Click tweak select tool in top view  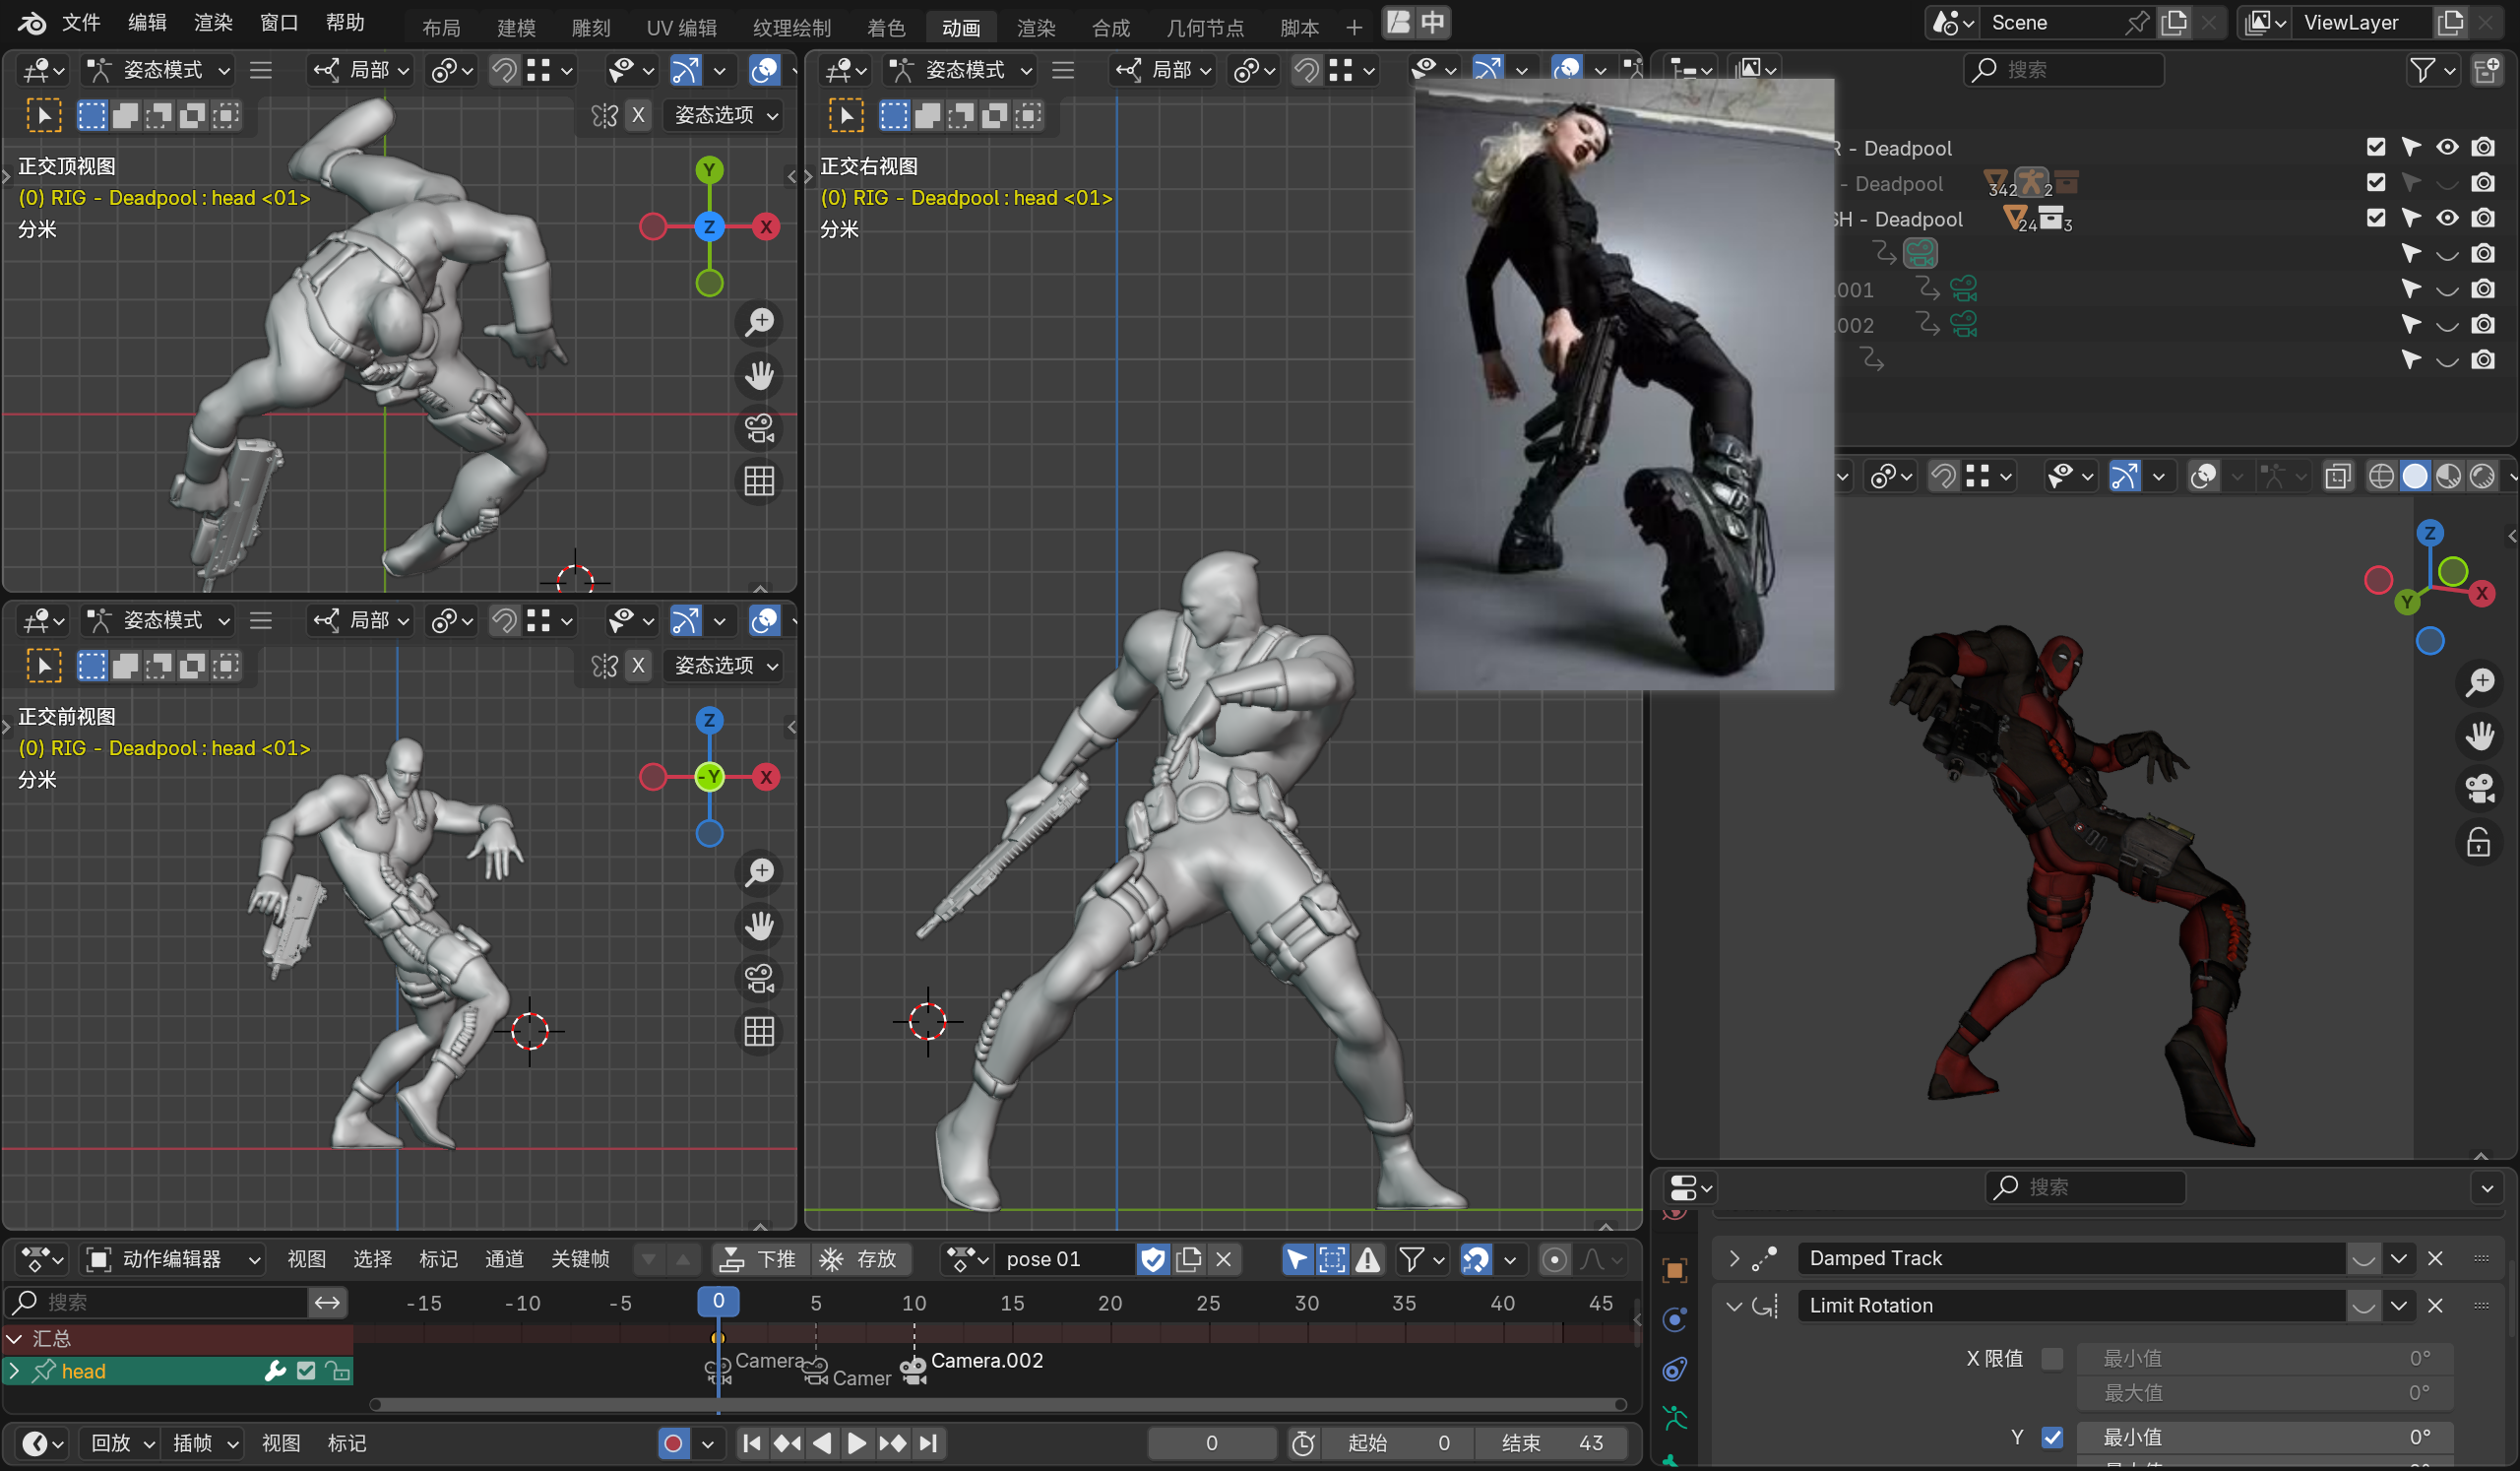pos(43,115)
